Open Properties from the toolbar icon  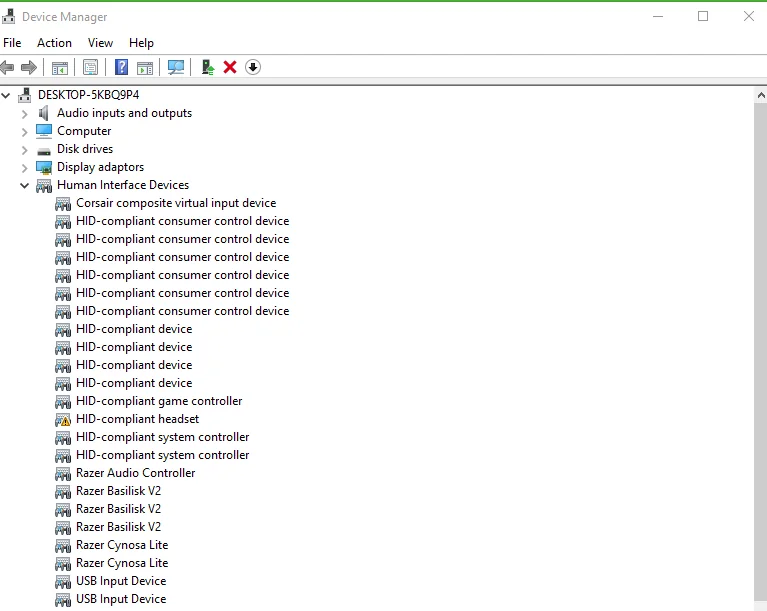[x=90, y=68]
